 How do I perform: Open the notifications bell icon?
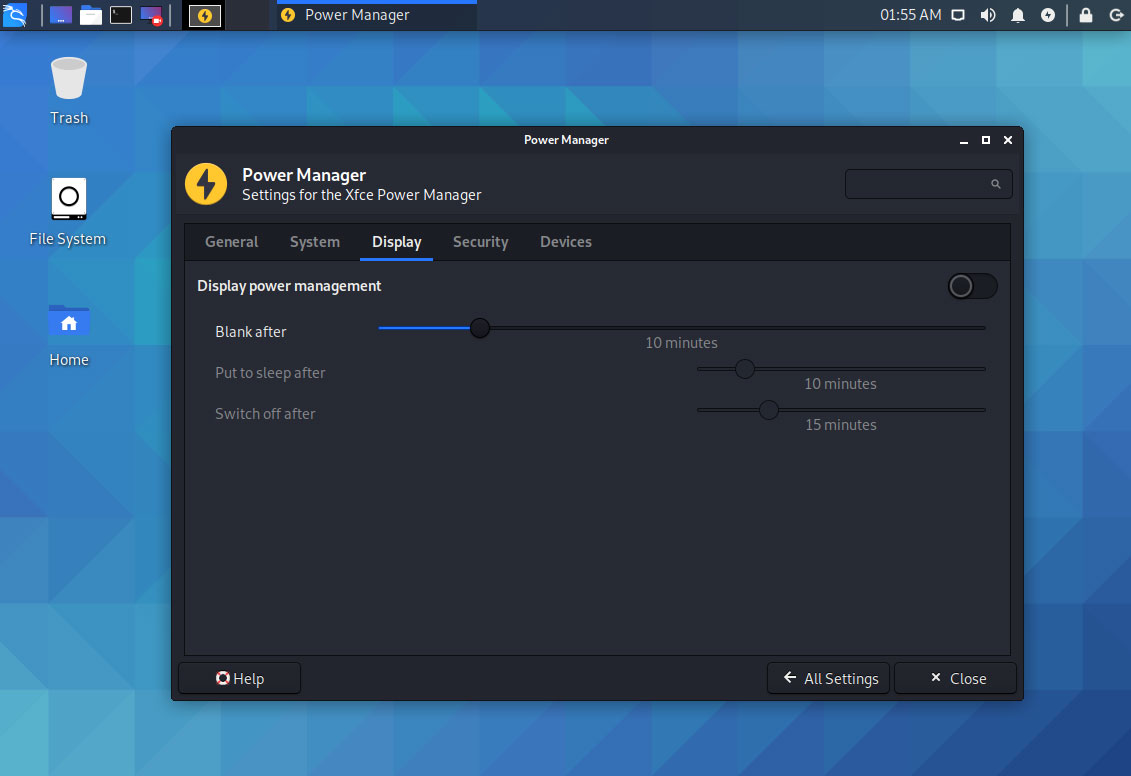(x=1018, y=15)
